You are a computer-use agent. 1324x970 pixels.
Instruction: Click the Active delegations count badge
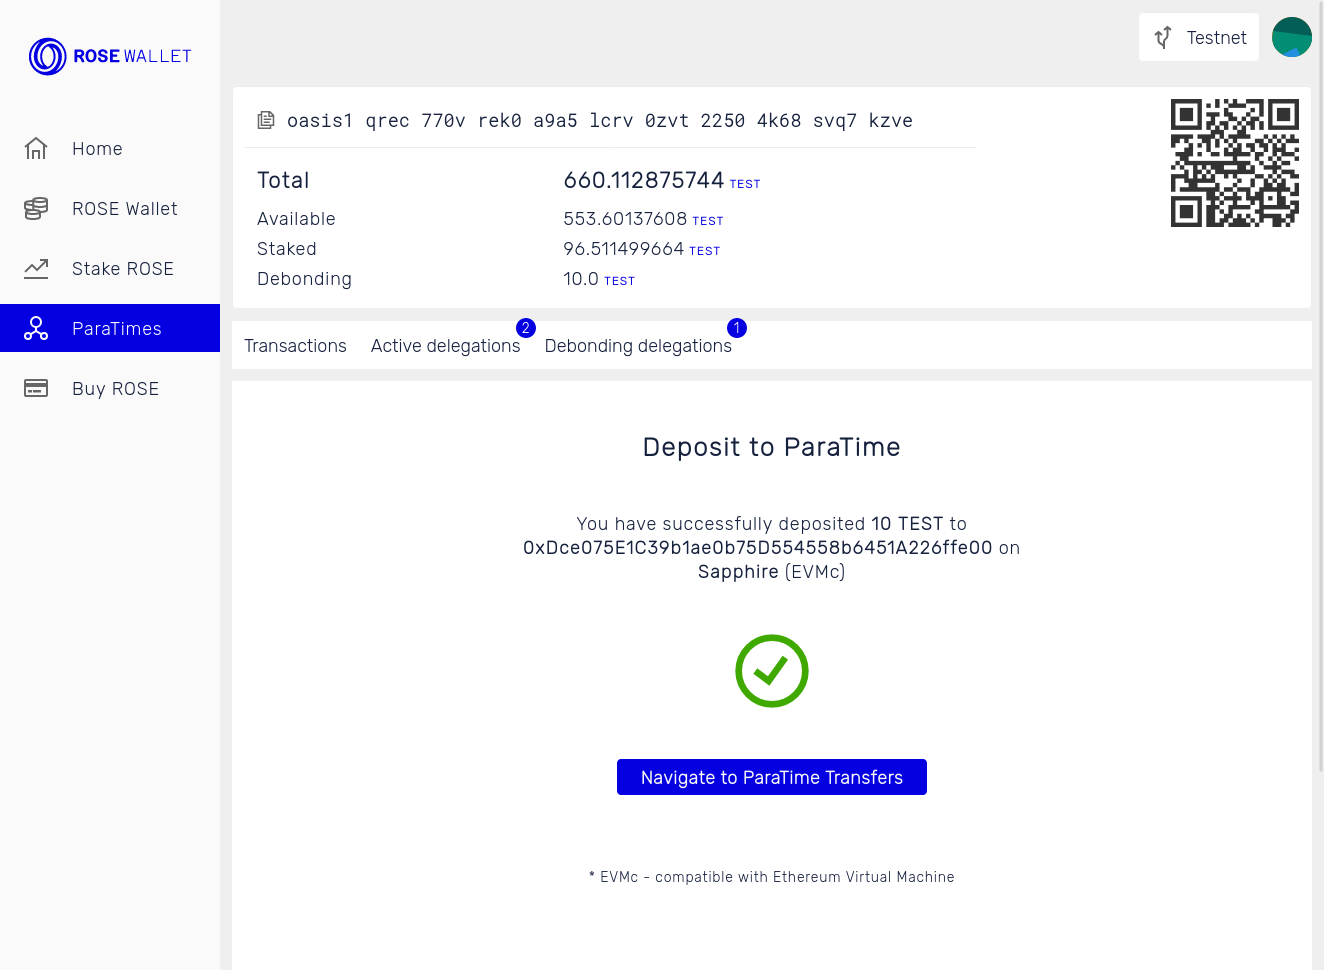tap(525, 327)
